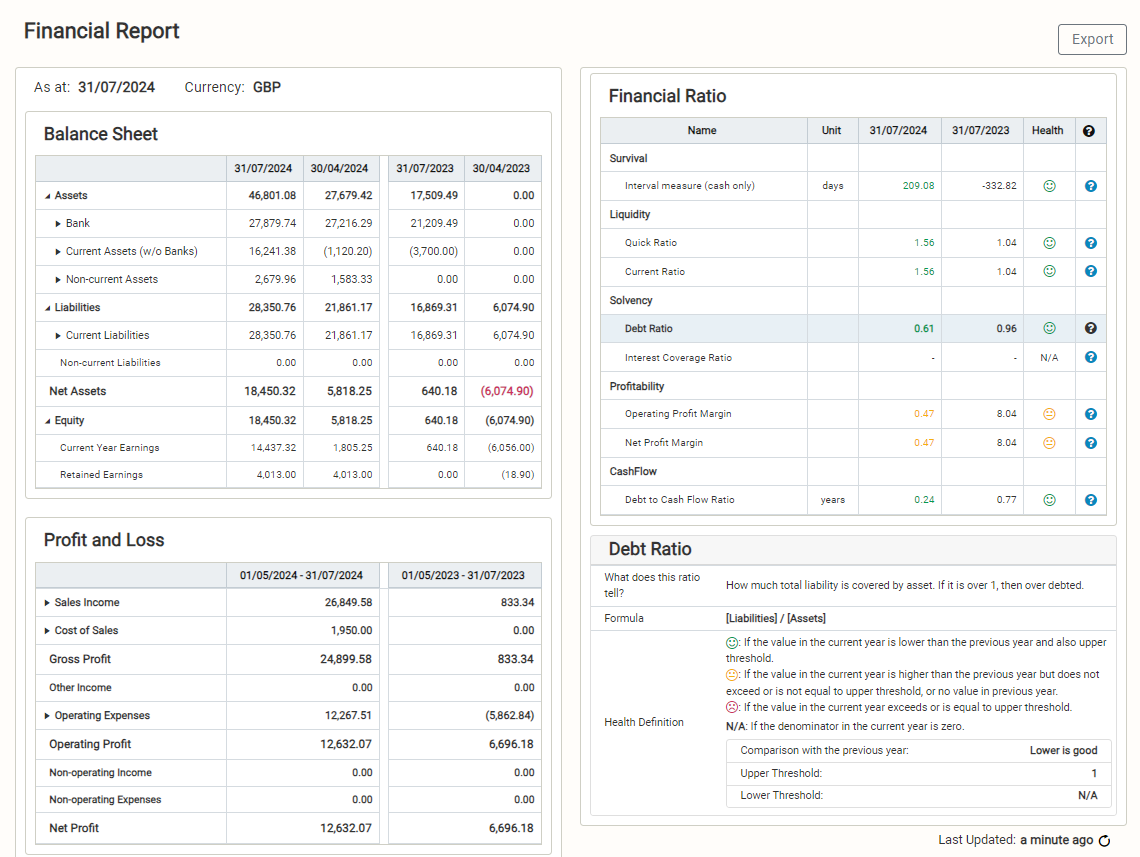Expand Sales Income in Profit and Loss
The width and height of the screenshot is (1140, 857).
click(47, 603)
